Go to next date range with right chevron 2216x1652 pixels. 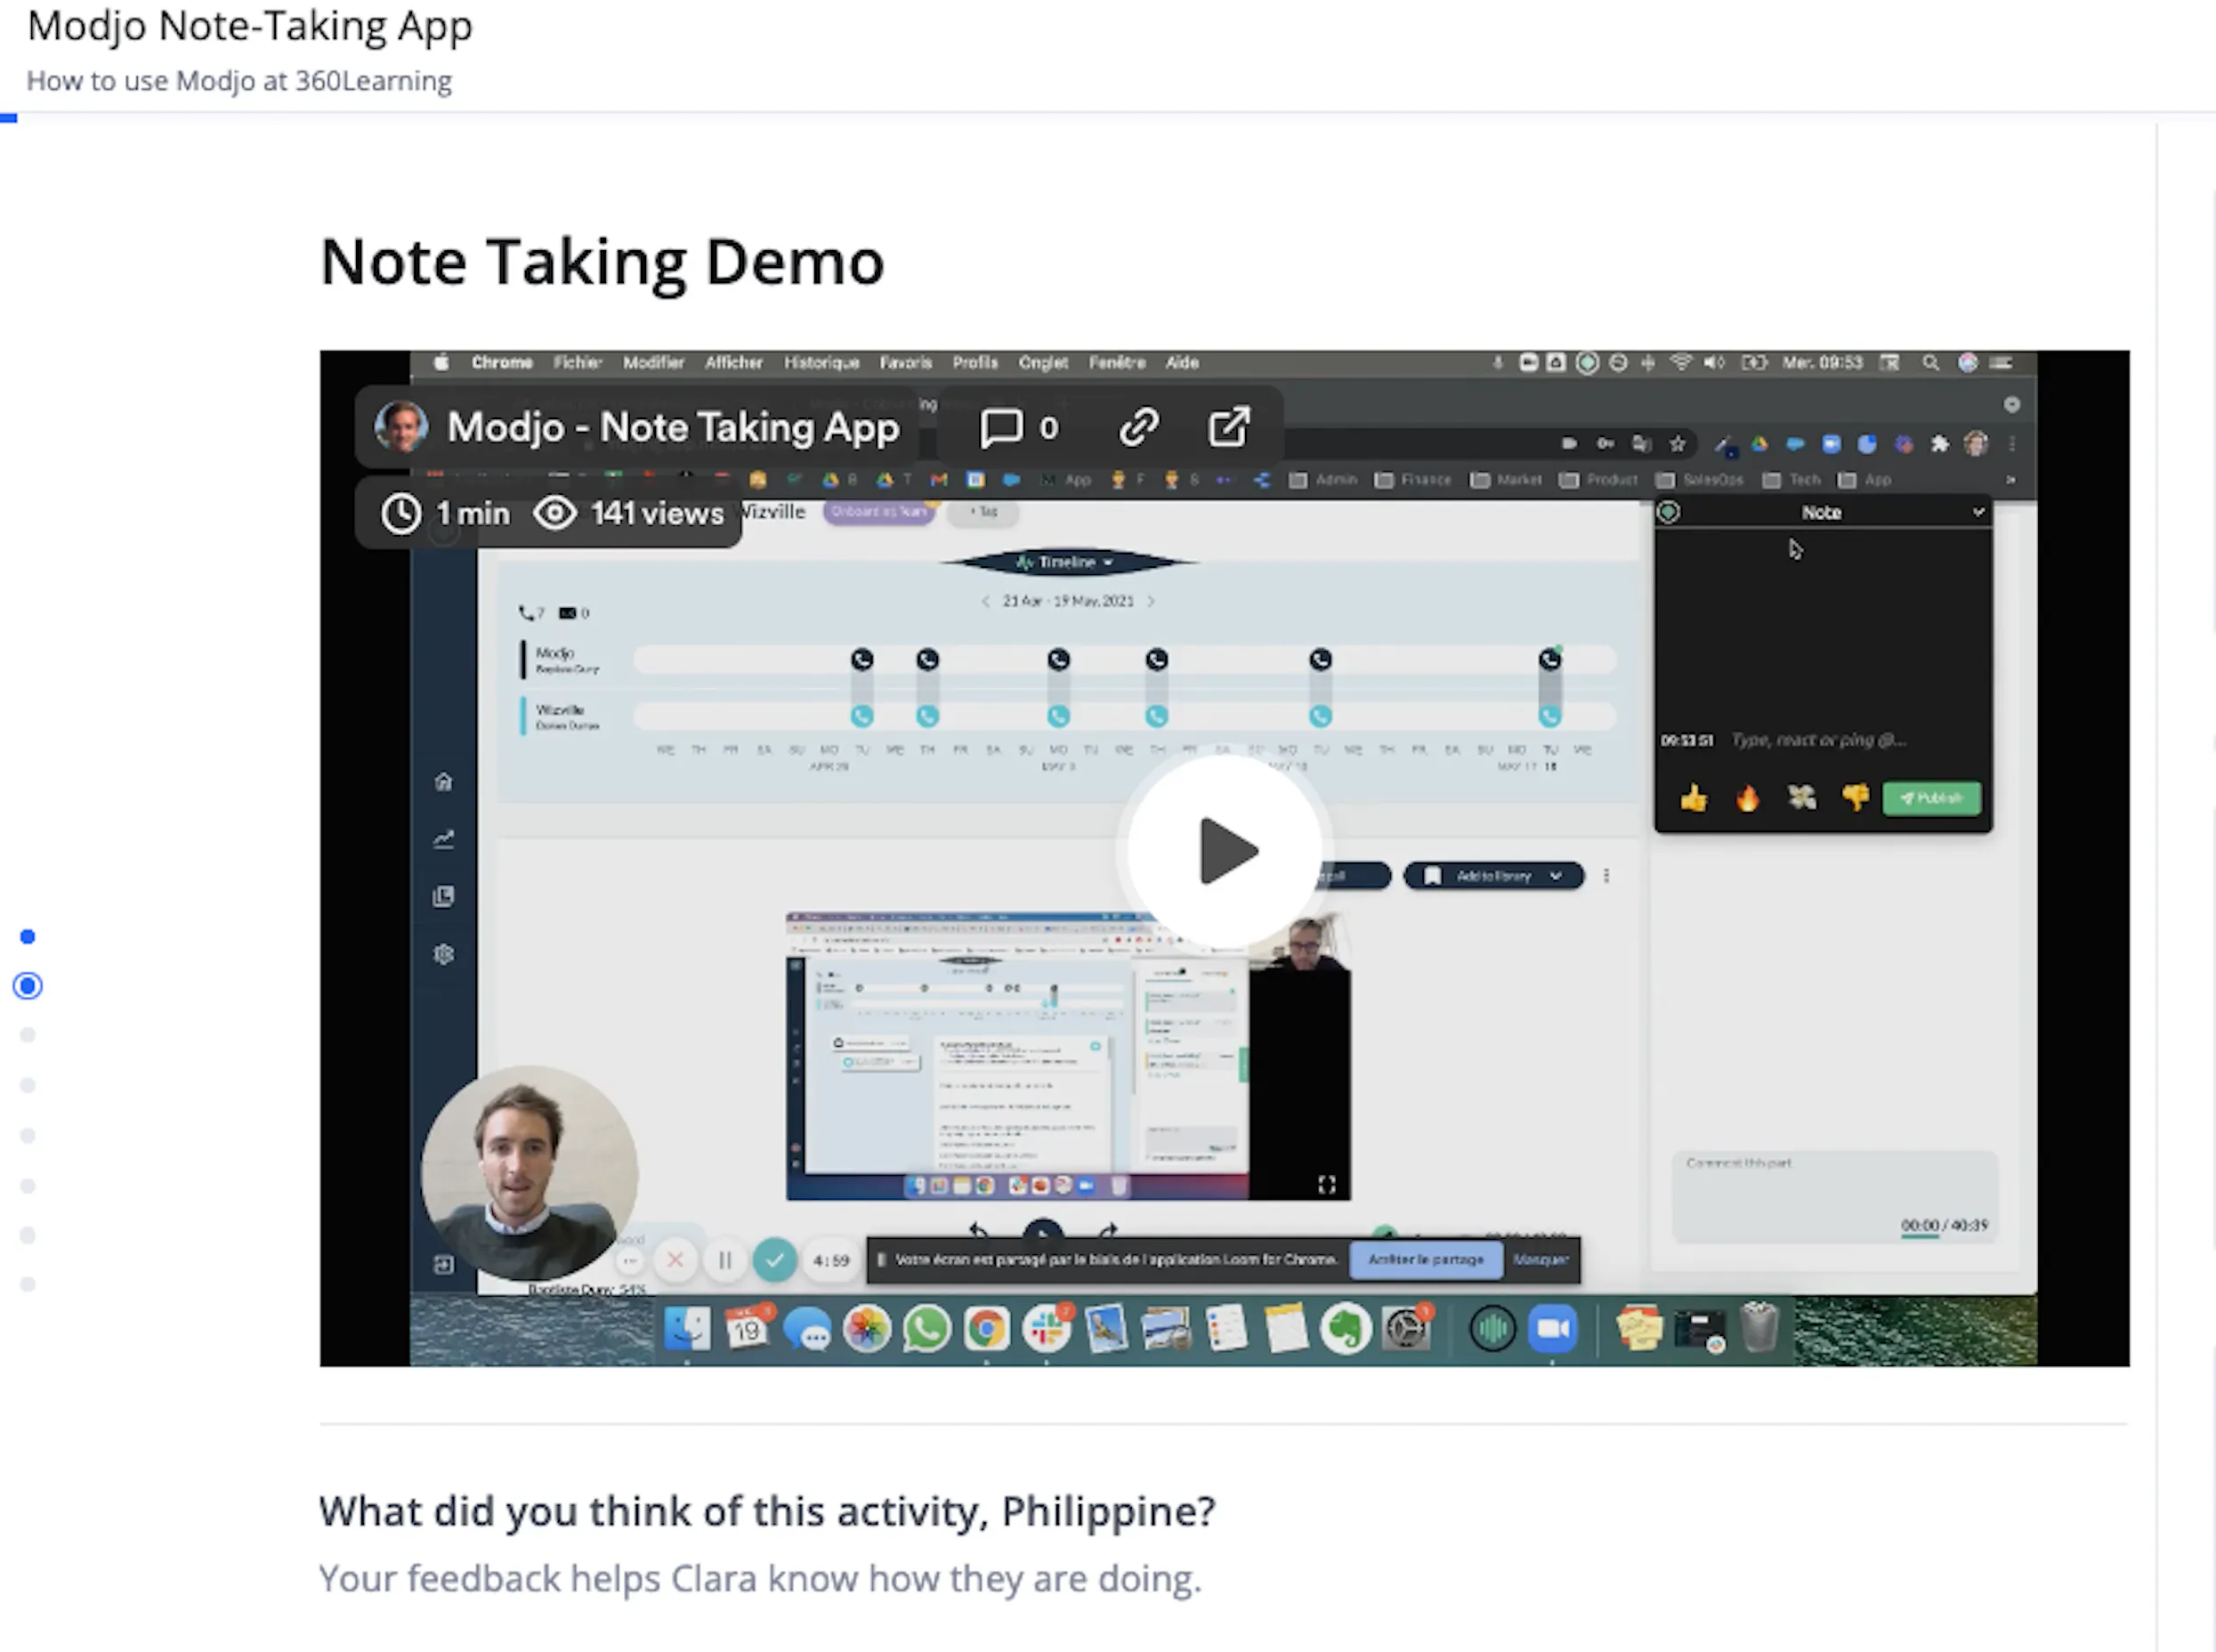(1151, 601)
